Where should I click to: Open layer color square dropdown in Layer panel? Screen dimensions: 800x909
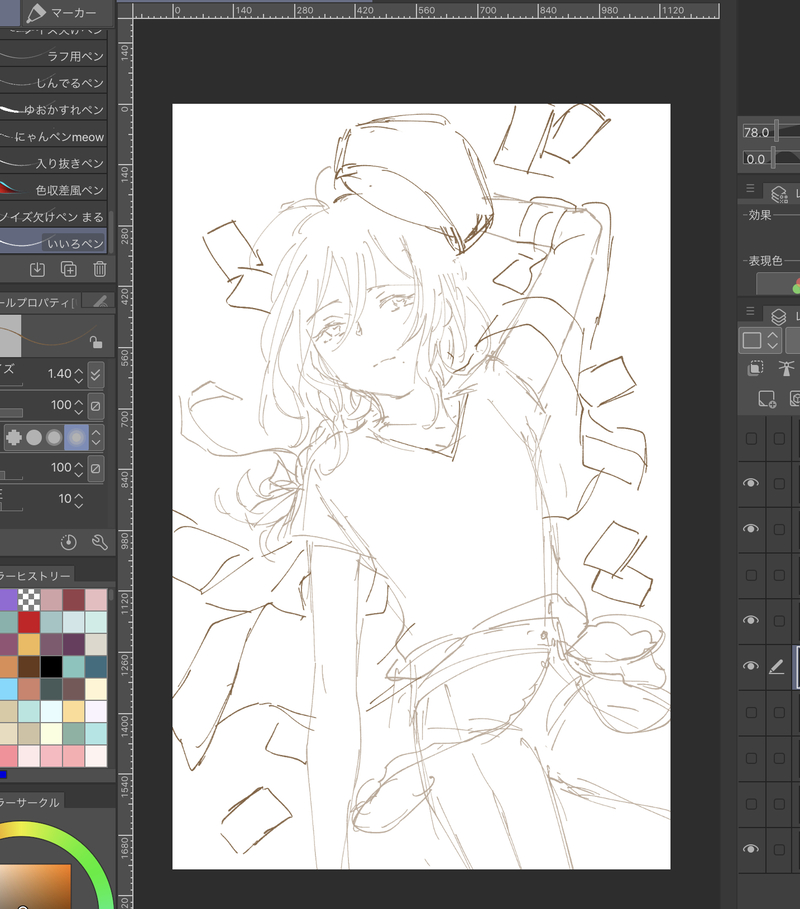(761, 340)
